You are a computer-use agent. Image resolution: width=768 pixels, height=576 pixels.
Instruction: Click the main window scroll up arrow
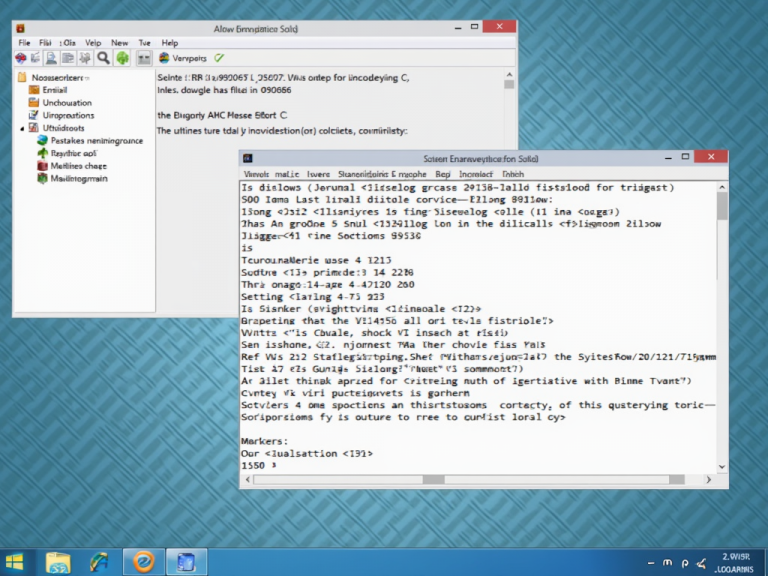point(509,74)
